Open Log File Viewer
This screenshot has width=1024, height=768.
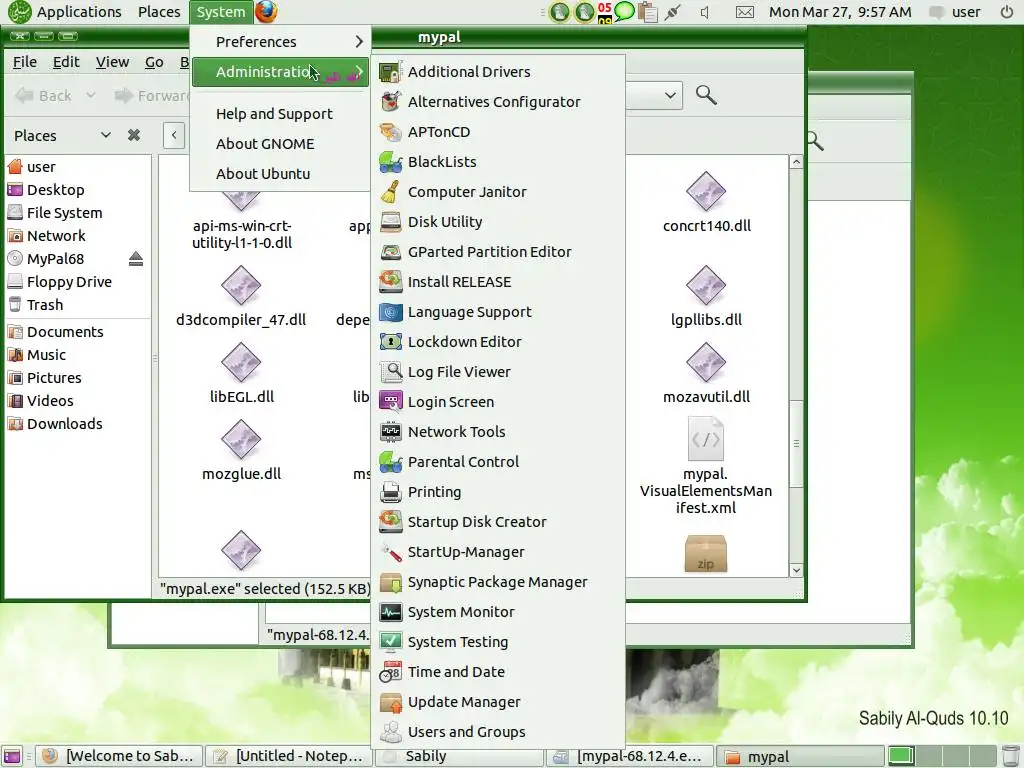pos(498,372)
